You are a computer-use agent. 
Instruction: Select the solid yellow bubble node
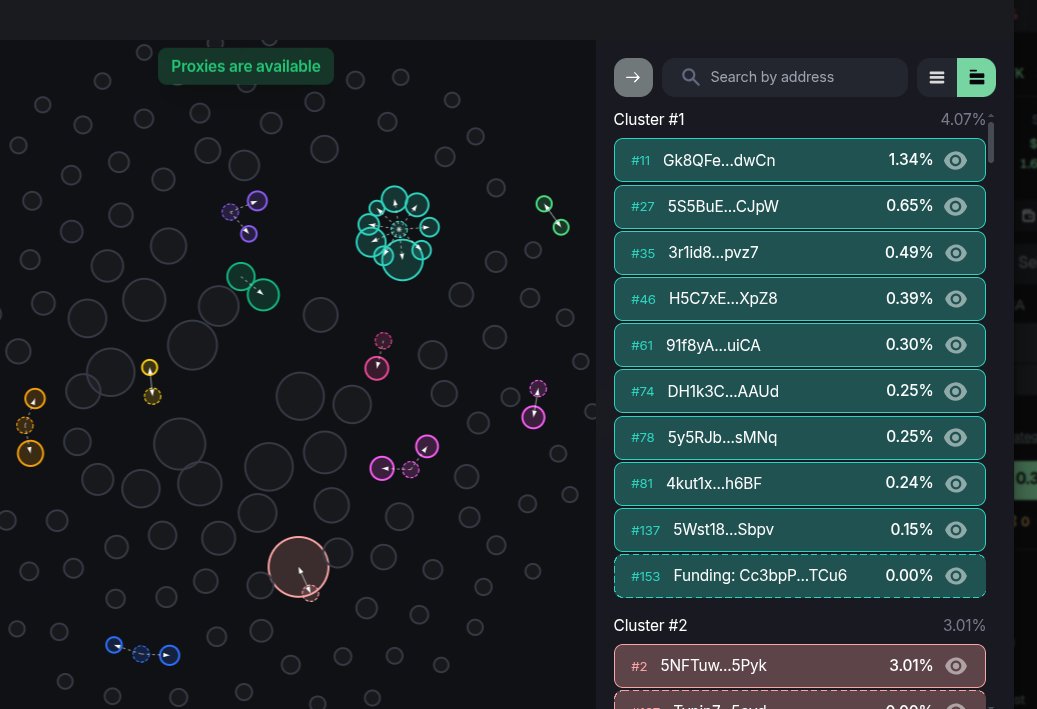point(149,368)
